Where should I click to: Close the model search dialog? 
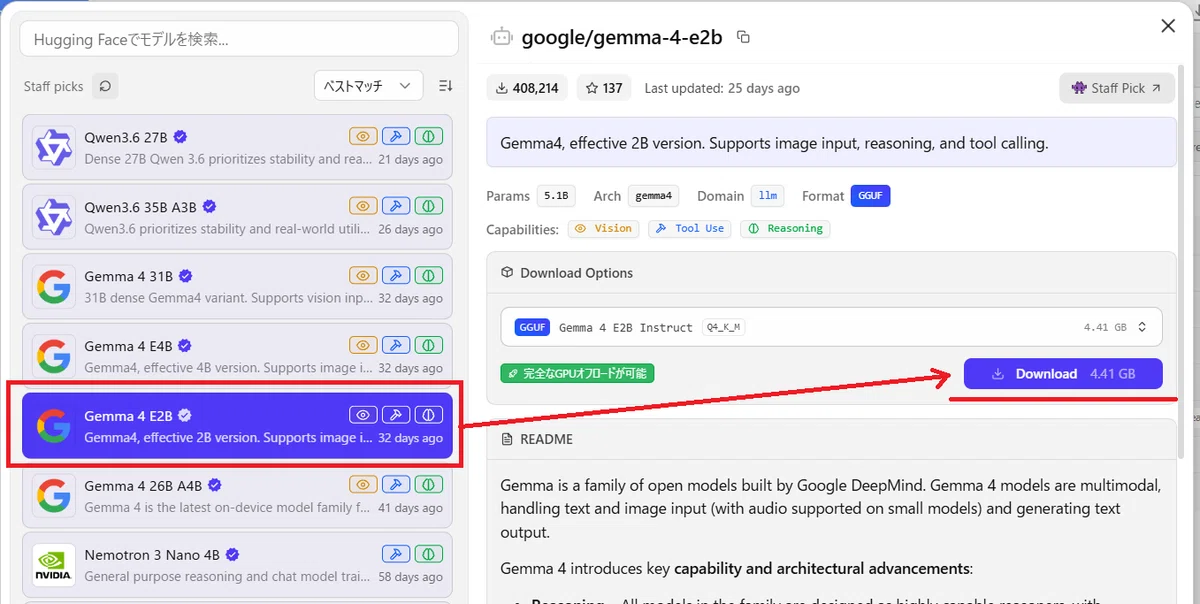(1168, 26)
